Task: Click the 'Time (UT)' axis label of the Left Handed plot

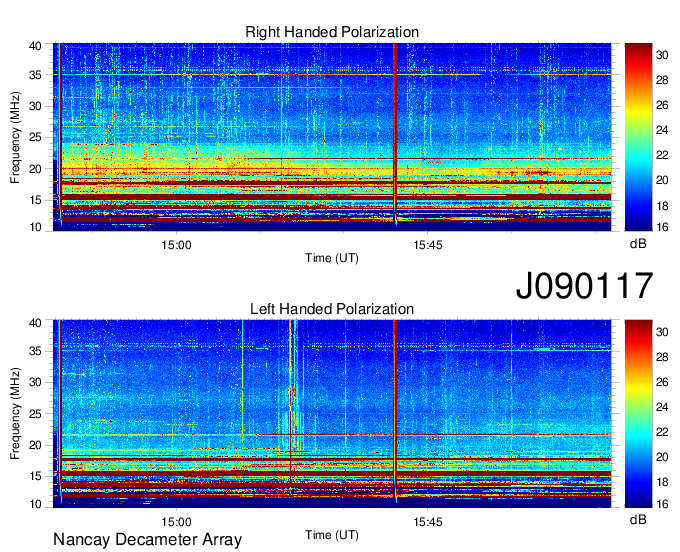Action: pyautogui.click(x=332, y=535)
